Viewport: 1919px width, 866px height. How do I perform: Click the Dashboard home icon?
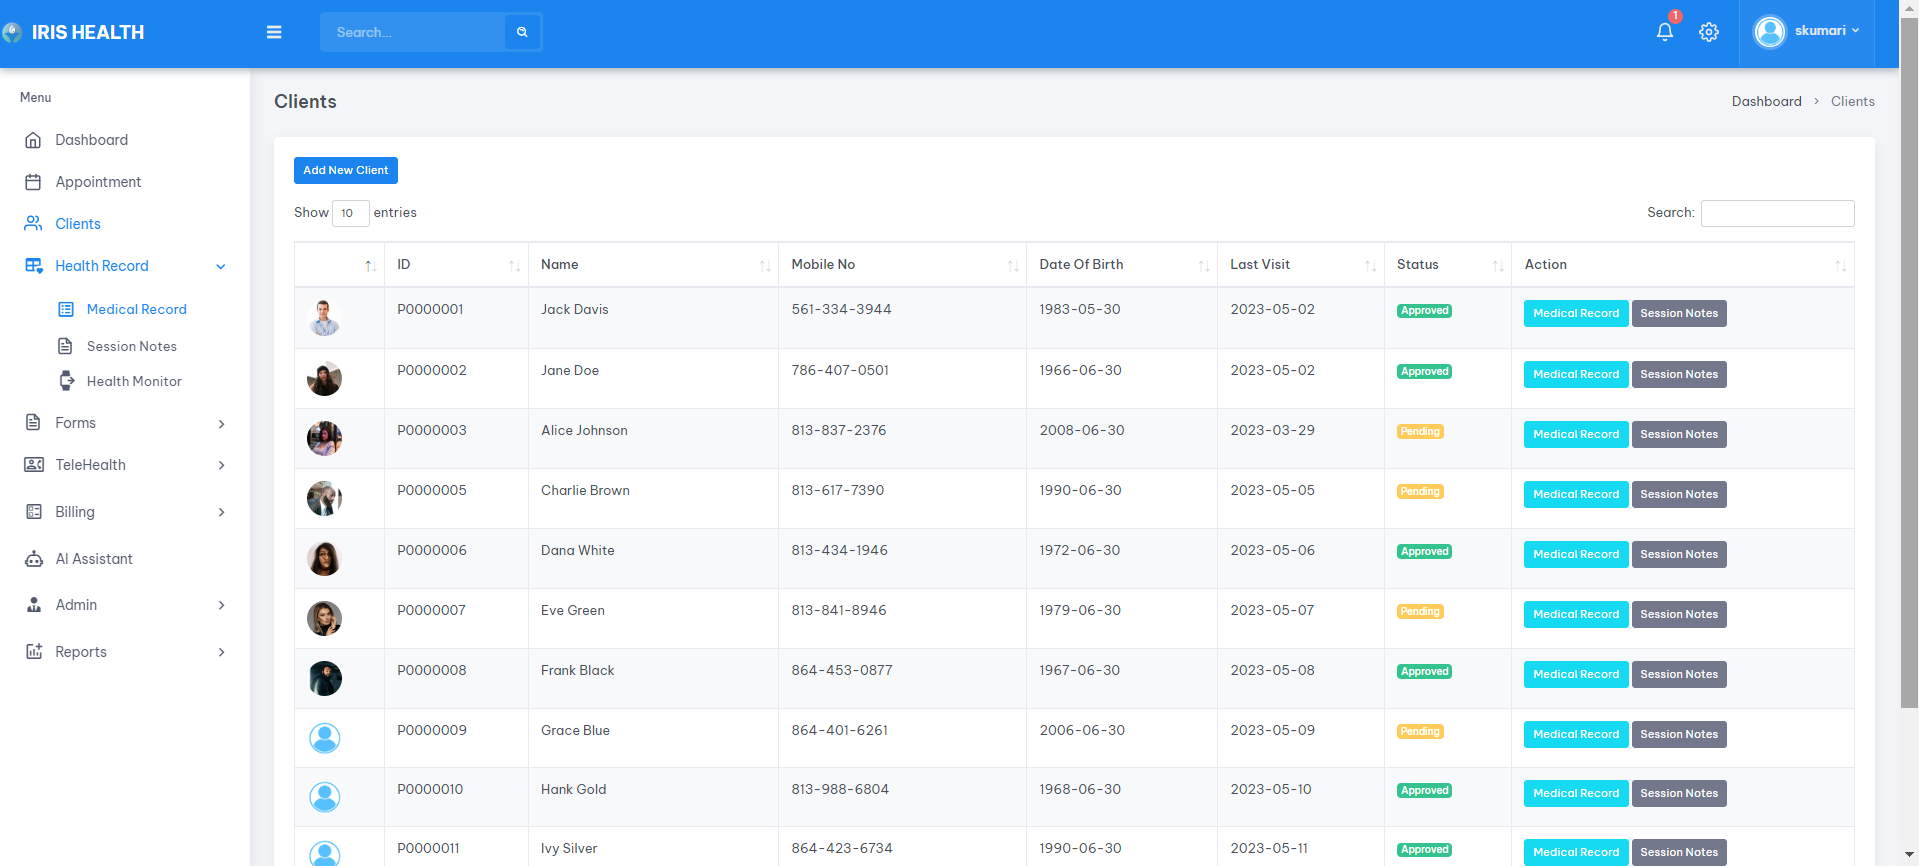[33, 140]
